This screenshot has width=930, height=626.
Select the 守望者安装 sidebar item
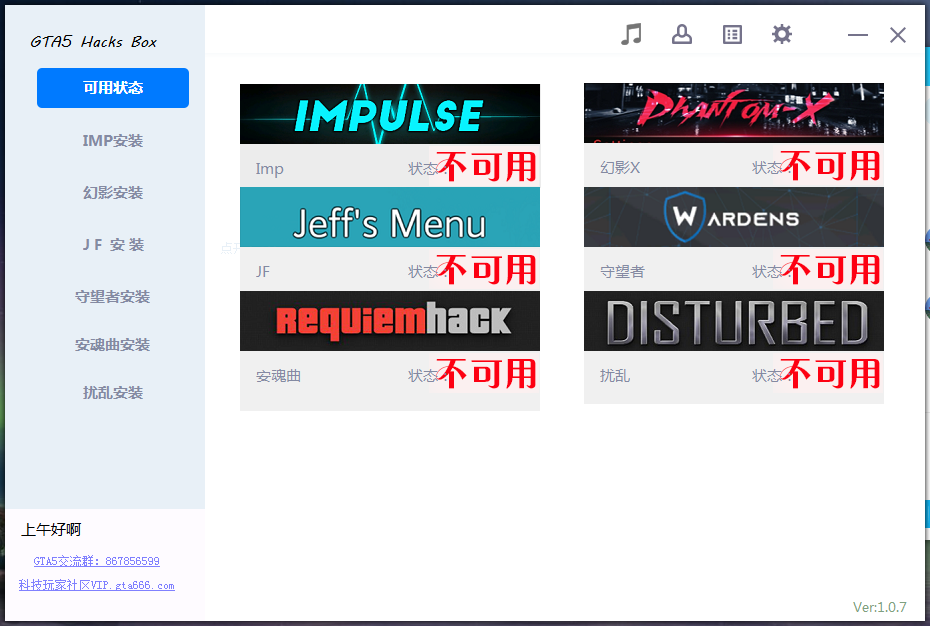pyautogui.click(x=113, y=297)
